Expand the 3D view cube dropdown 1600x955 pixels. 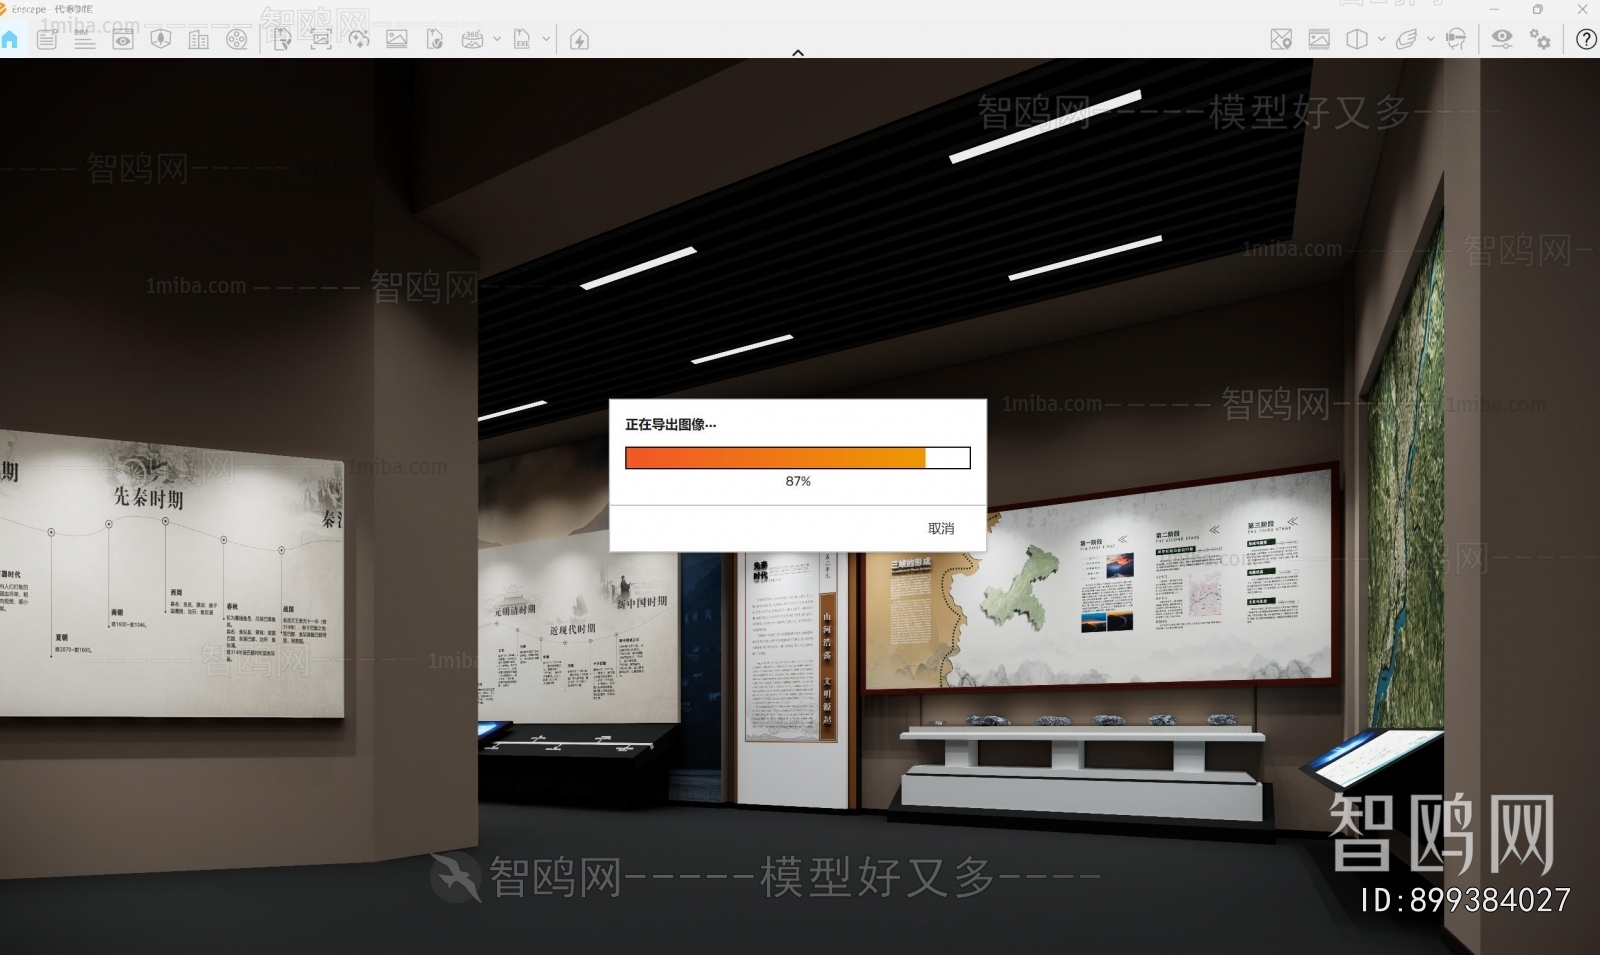[x=1381, y=40]
